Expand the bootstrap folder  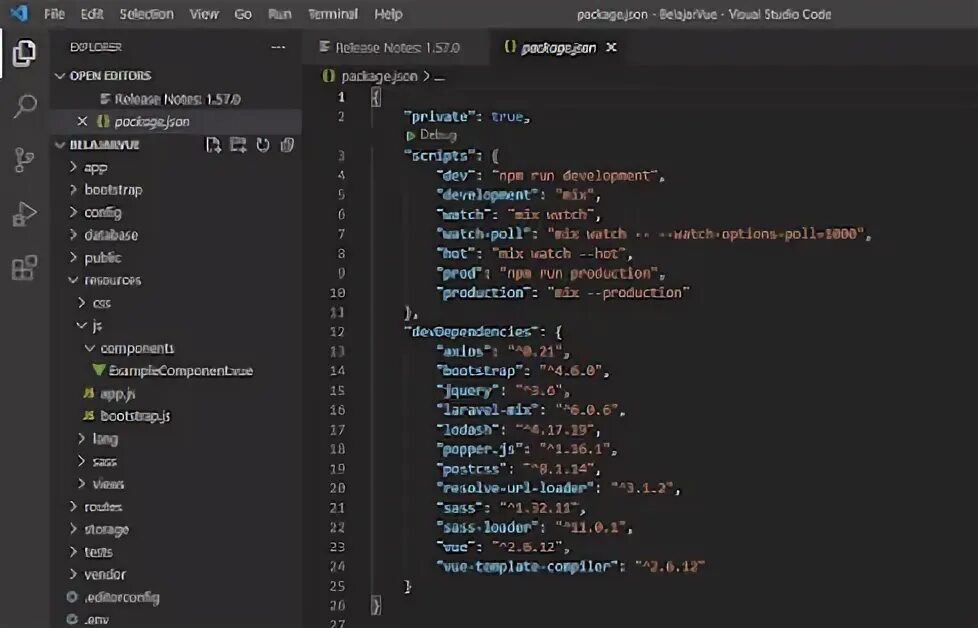(73, 190)
